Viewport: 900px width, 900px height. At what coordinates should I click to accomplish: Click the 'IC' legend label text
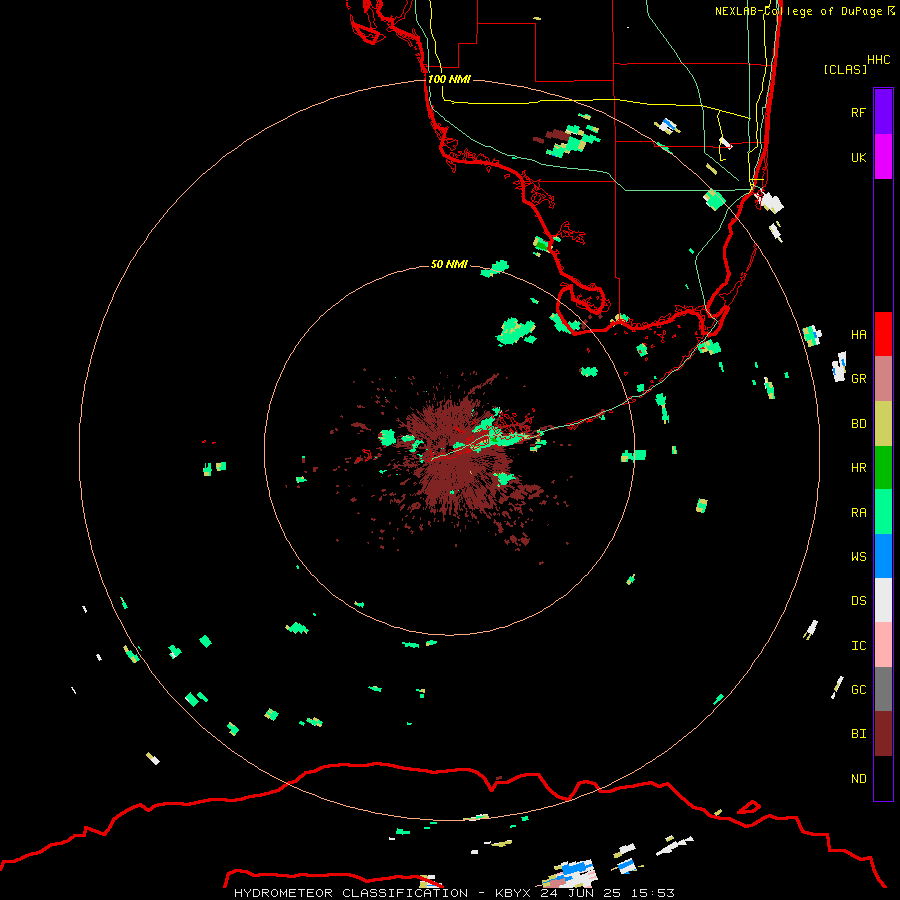coord(858,646)
